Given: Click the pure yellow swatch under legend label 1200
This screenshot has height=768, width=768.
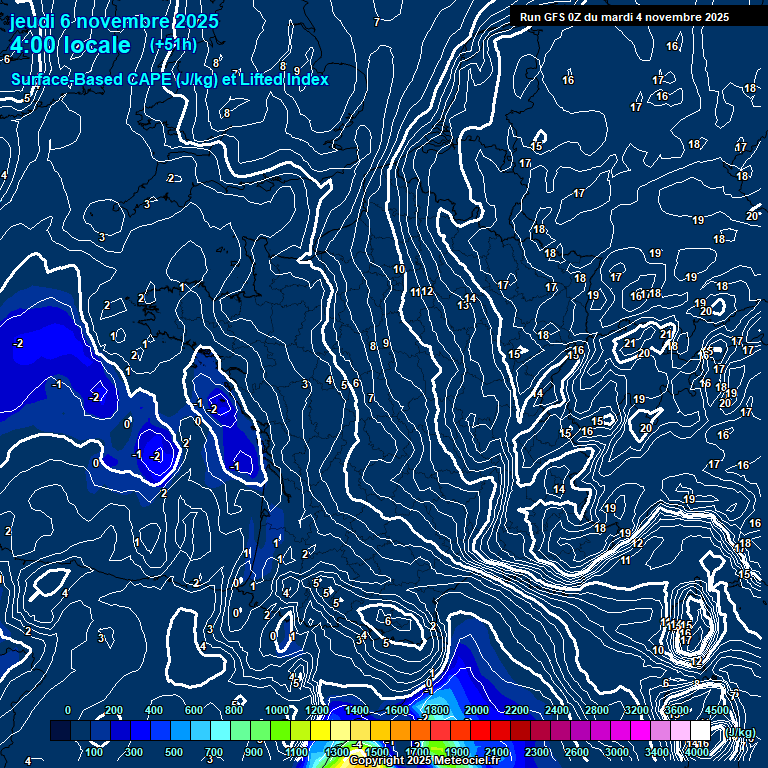Looking at the screenshot, I should click(320, 730).
